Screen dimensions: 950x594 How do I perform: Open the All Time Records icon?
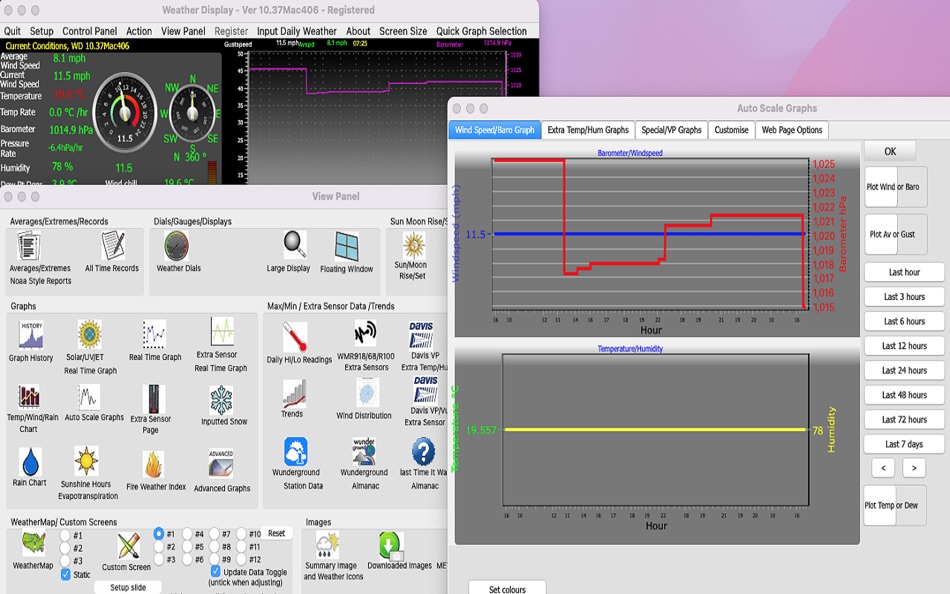[x=113, y=245]
